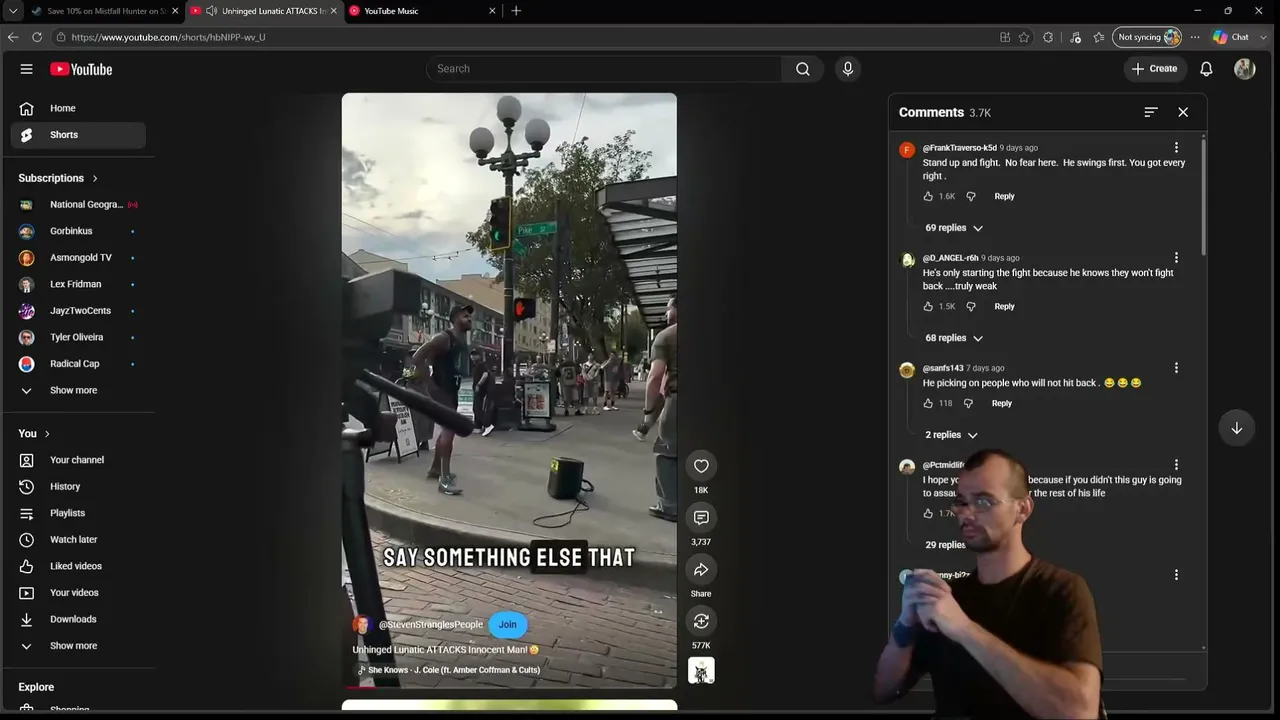Open National Geographic subscription

[x=78, y=205]
